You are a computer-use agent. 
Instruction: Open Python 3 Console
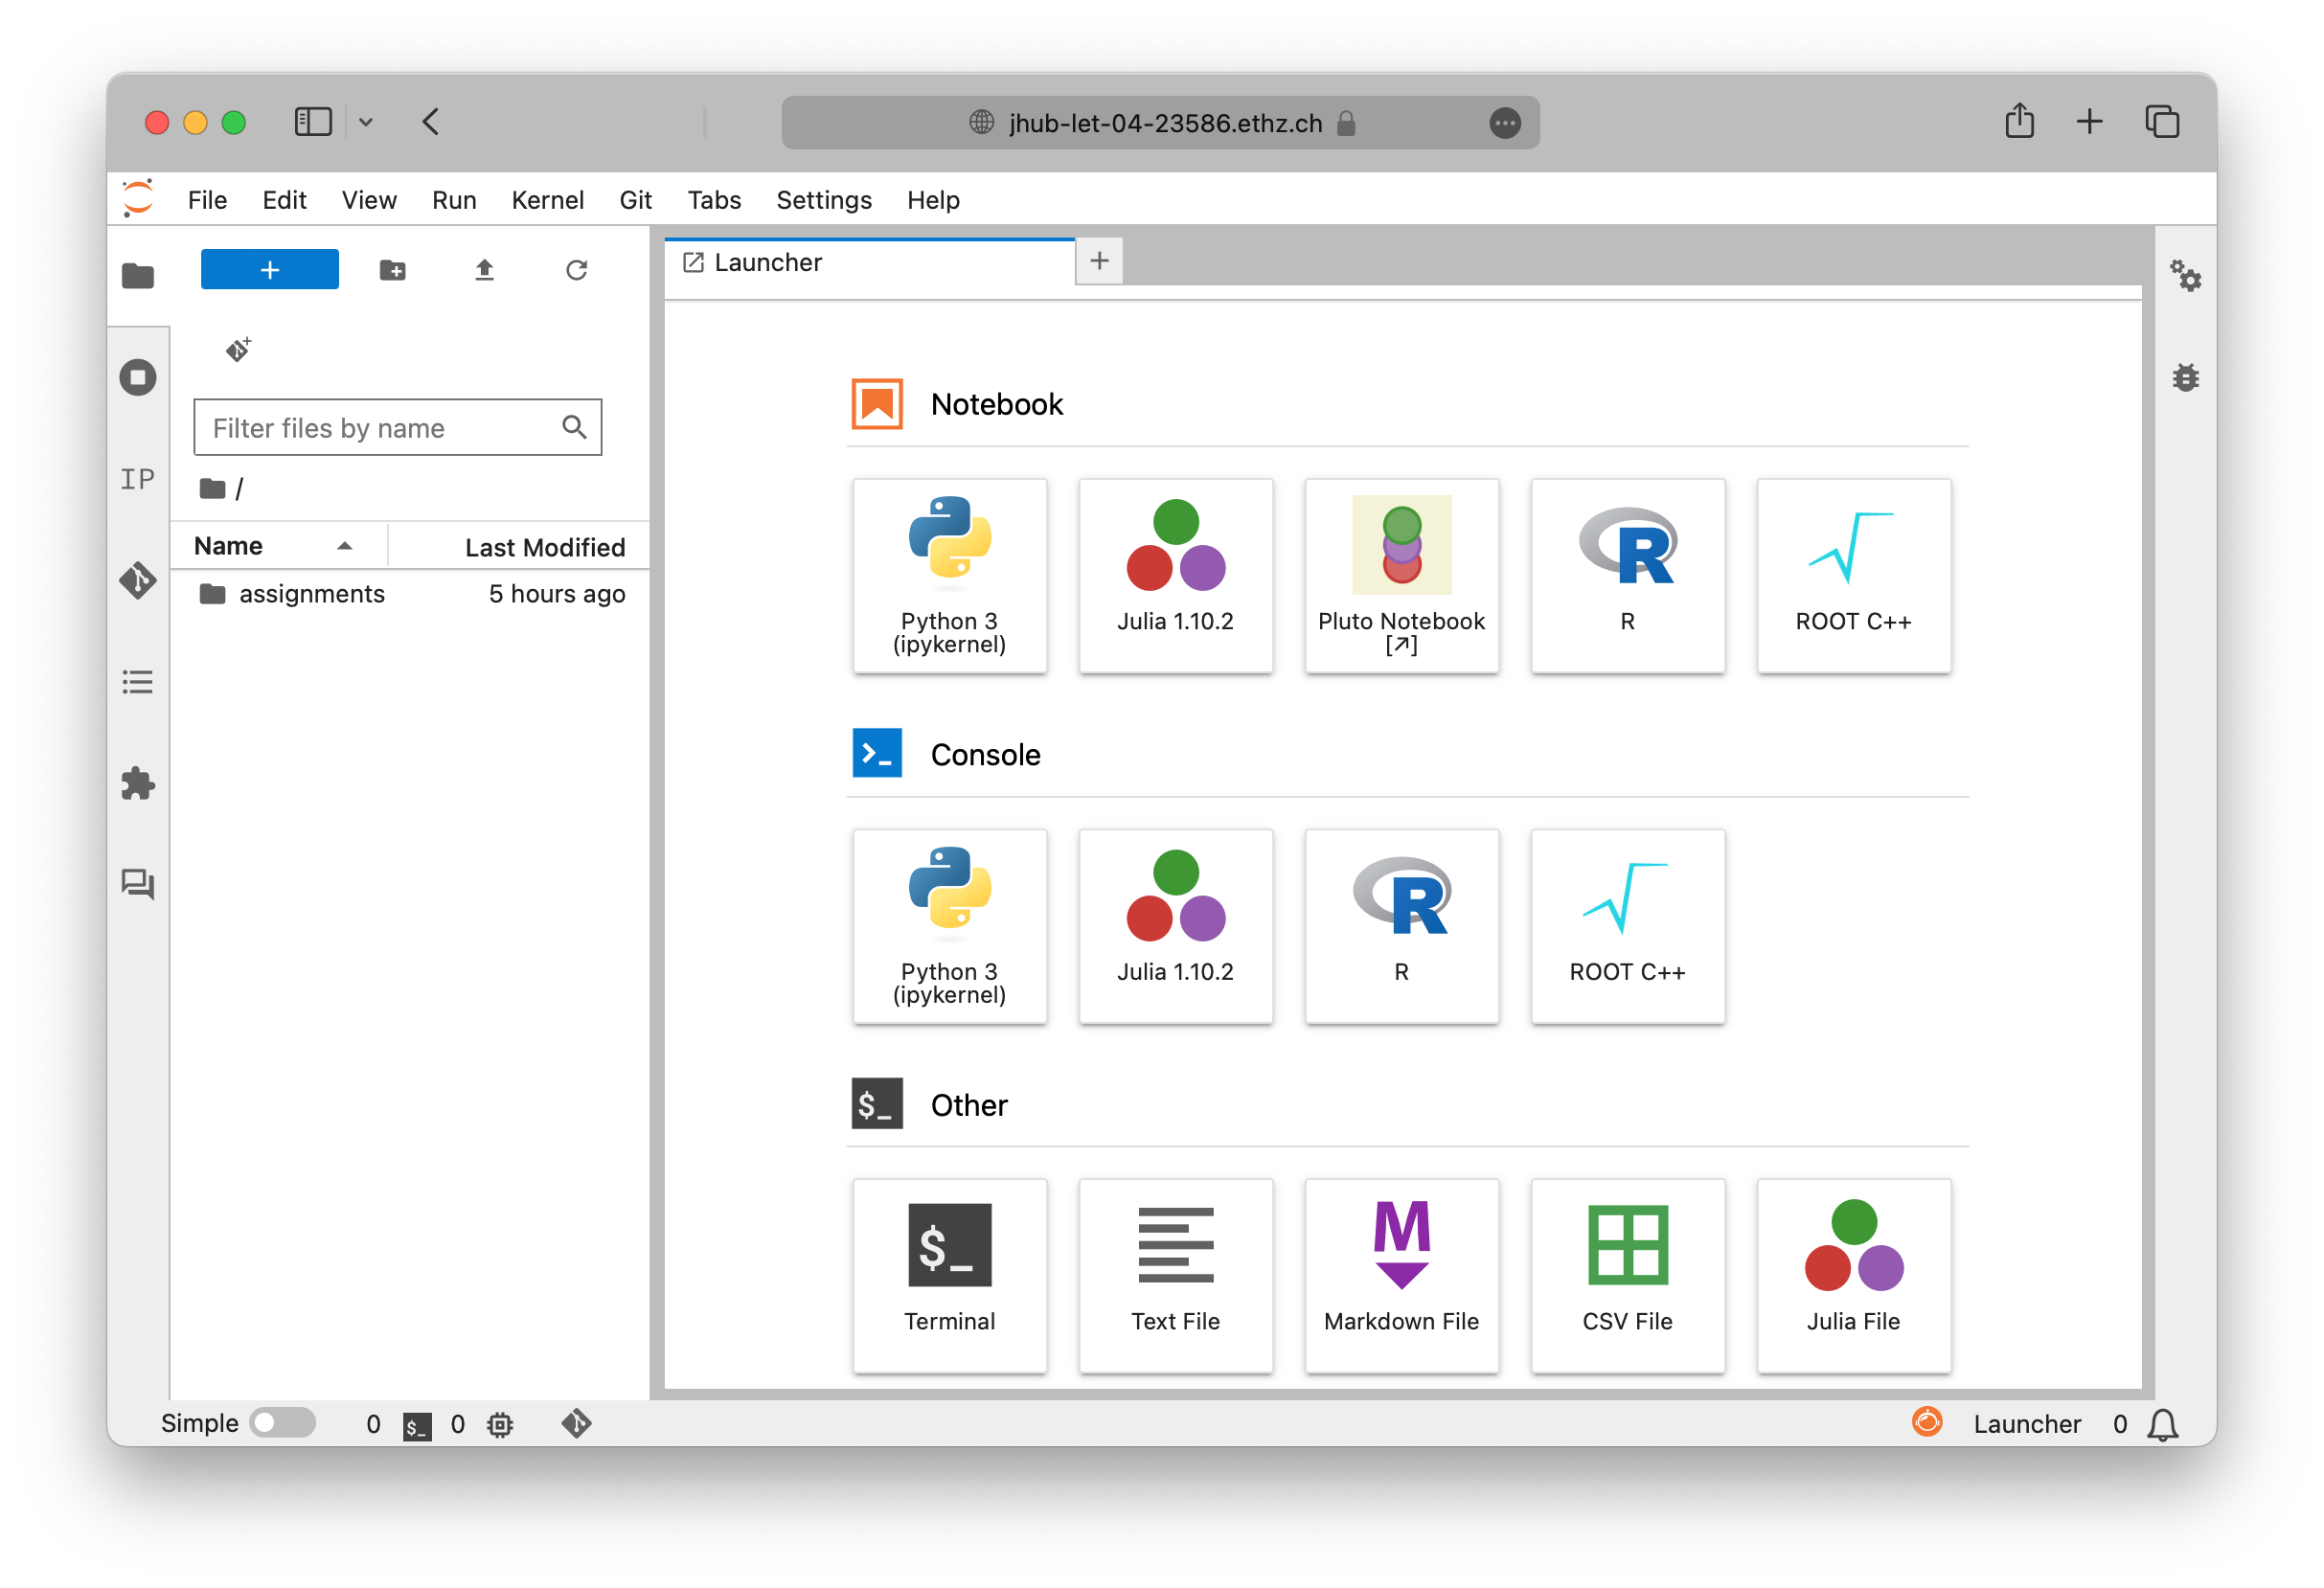coord(950,920)
